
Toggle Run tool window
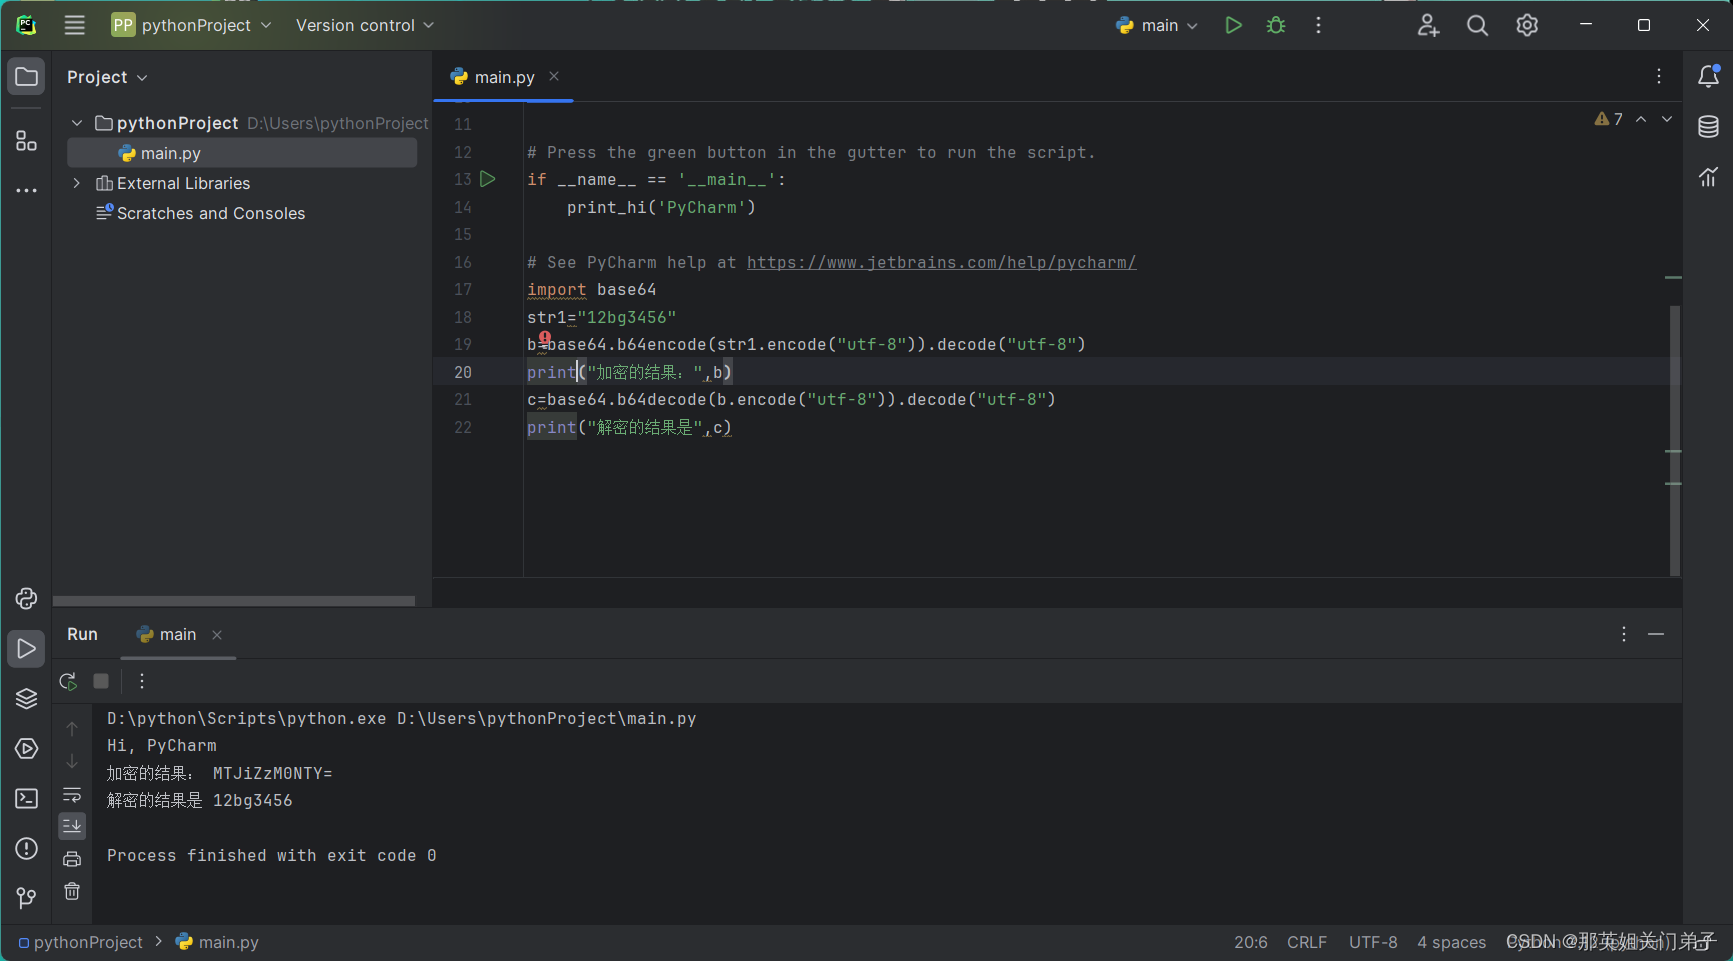[26, 649]
